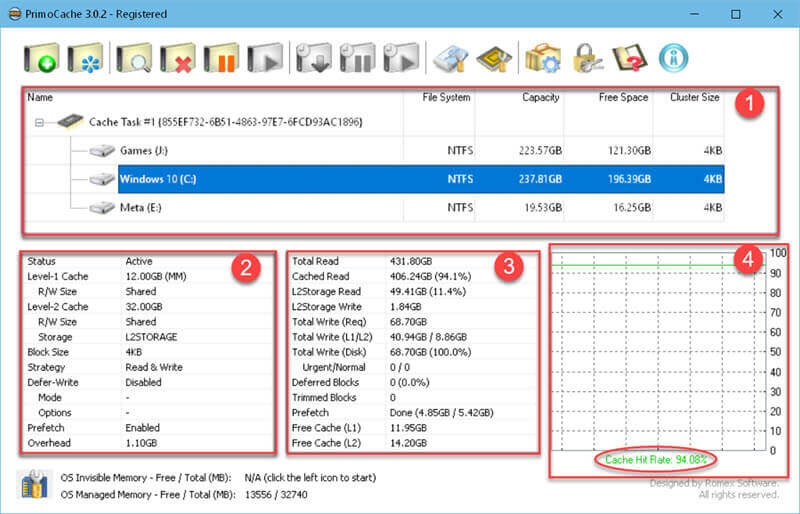Click the Prefetch Done (4.85GB / 5.42GB) value
This screenshot has height=514, width=800.
[x=442, y=412]
